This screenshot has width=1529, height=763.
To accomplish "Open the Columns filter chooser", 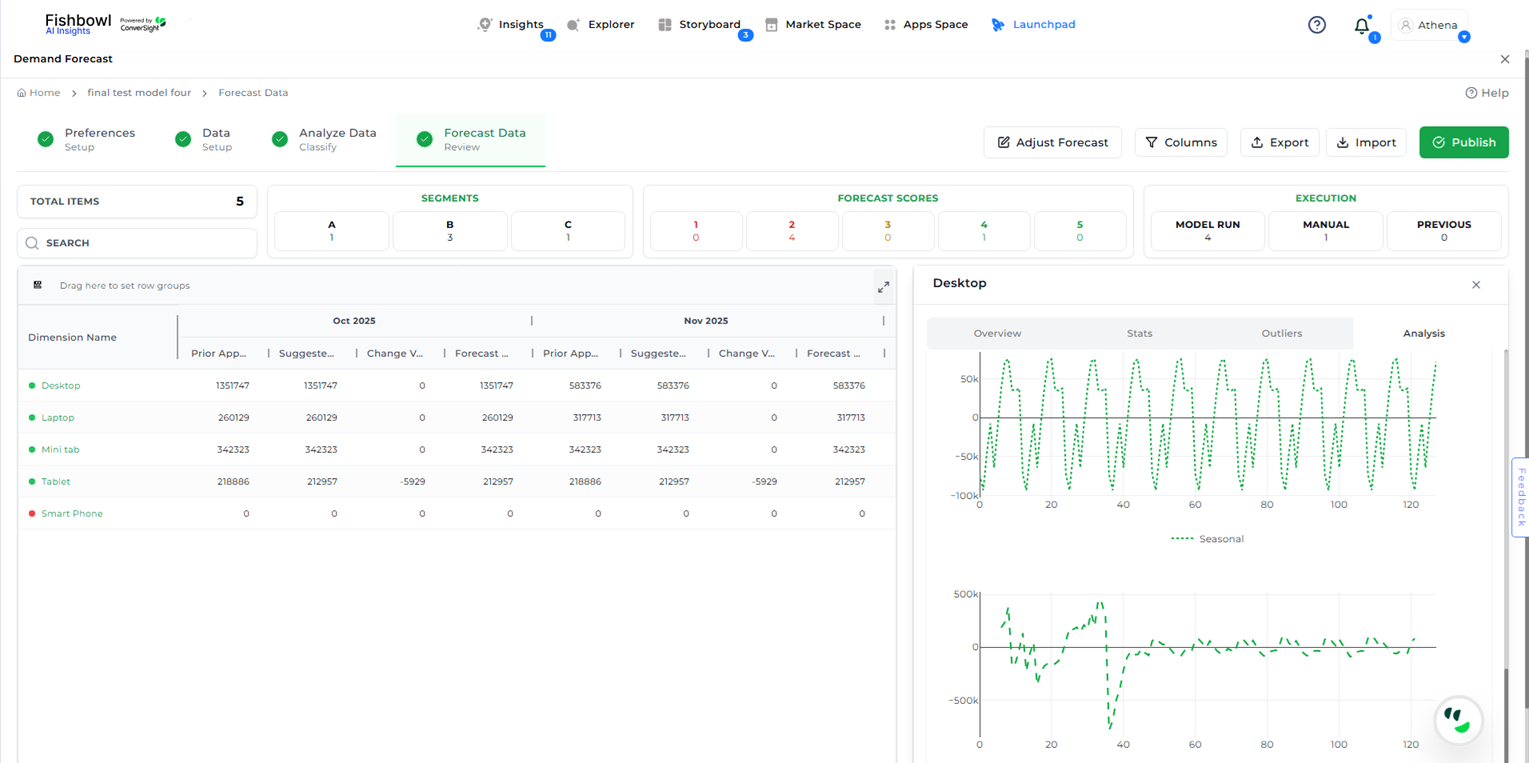I will 1180,143.
